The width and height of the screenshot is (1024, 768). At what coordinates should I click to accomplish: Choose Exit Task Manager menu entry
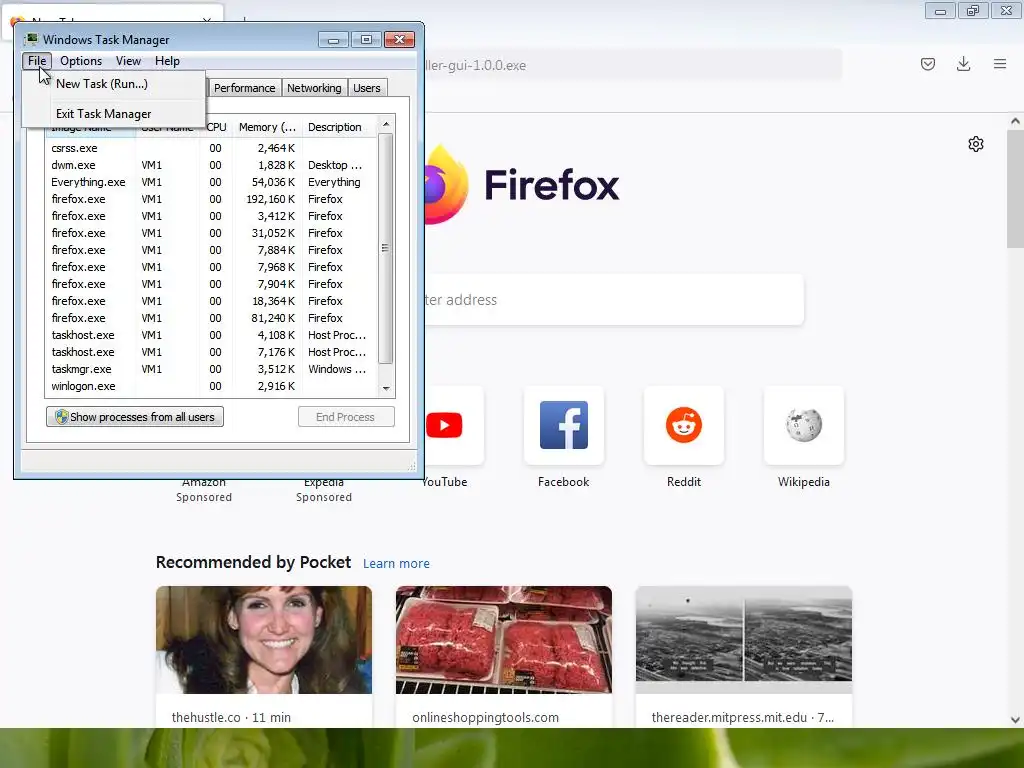click(x=103, y=114)
